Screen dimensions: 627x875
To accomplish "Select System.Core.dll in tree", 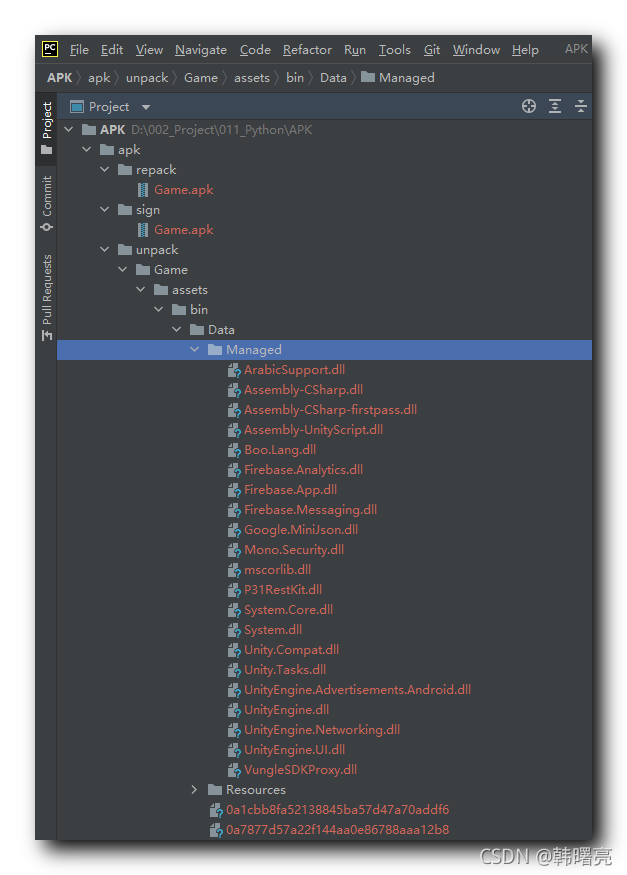I will [288, 610].
